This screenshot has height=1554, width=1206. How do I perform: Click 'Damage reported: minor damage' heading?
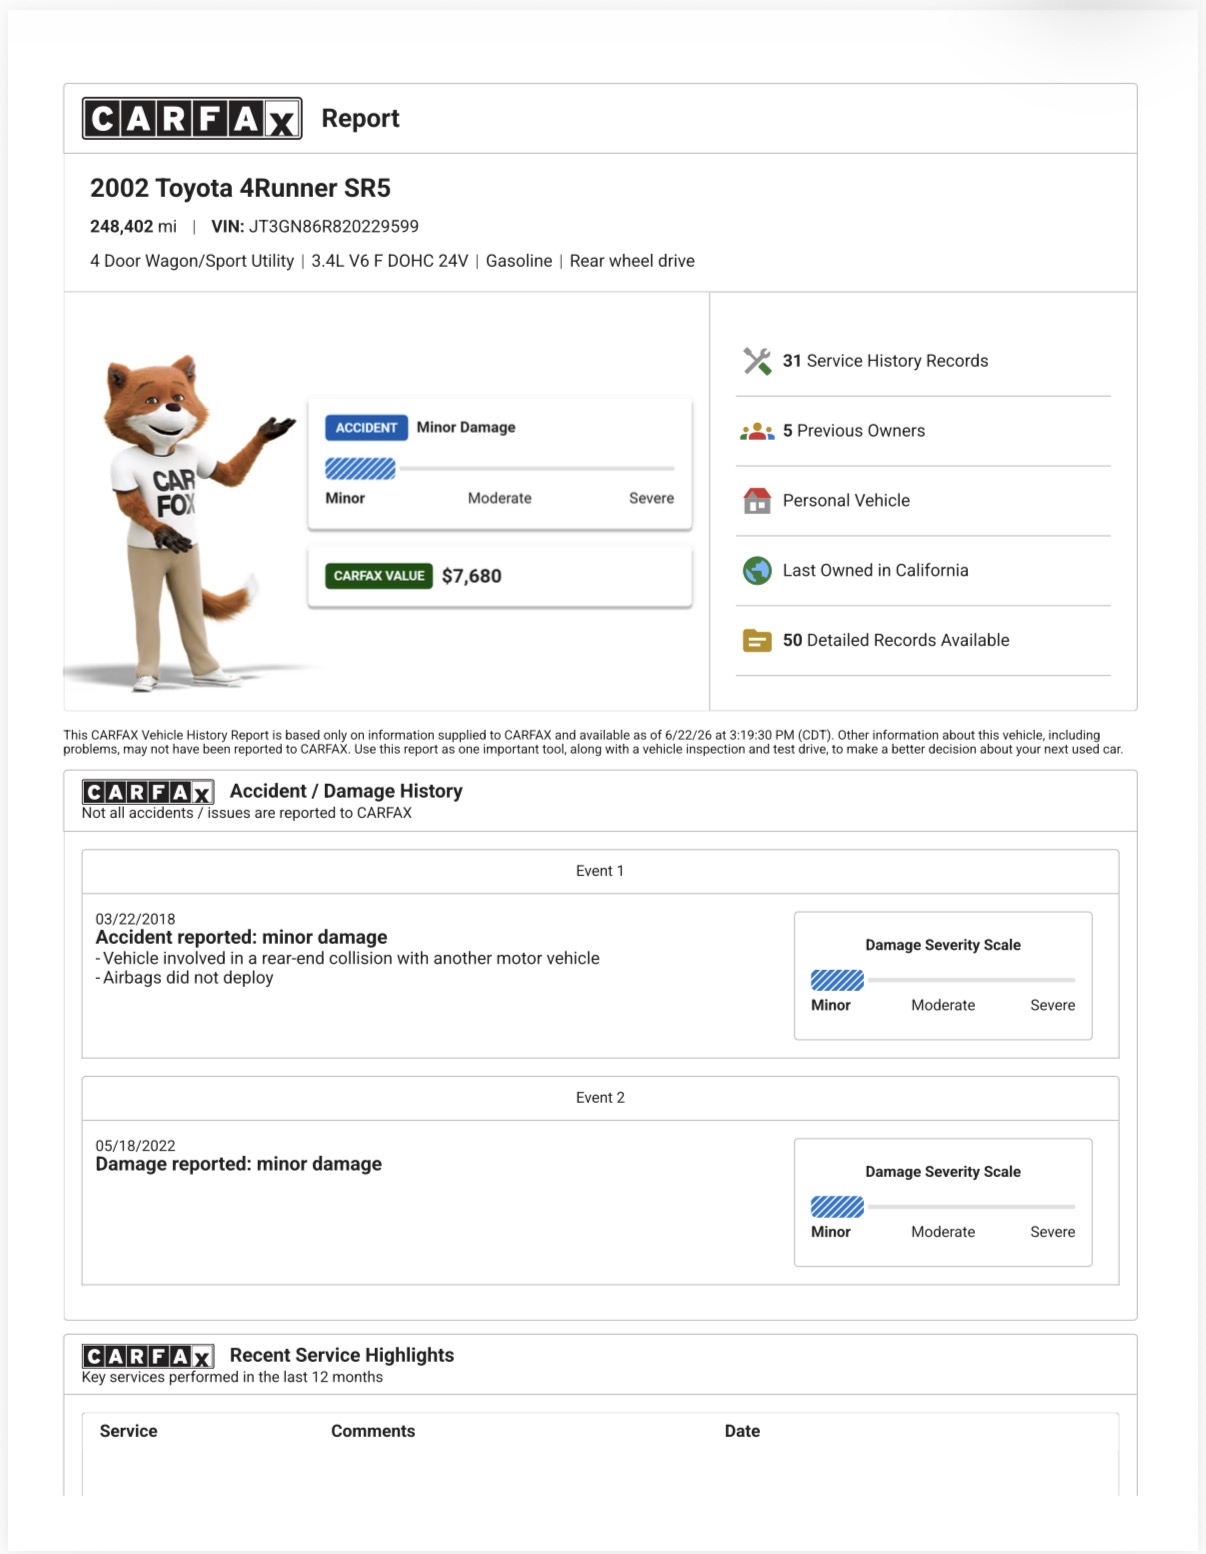click(238, 1164)
